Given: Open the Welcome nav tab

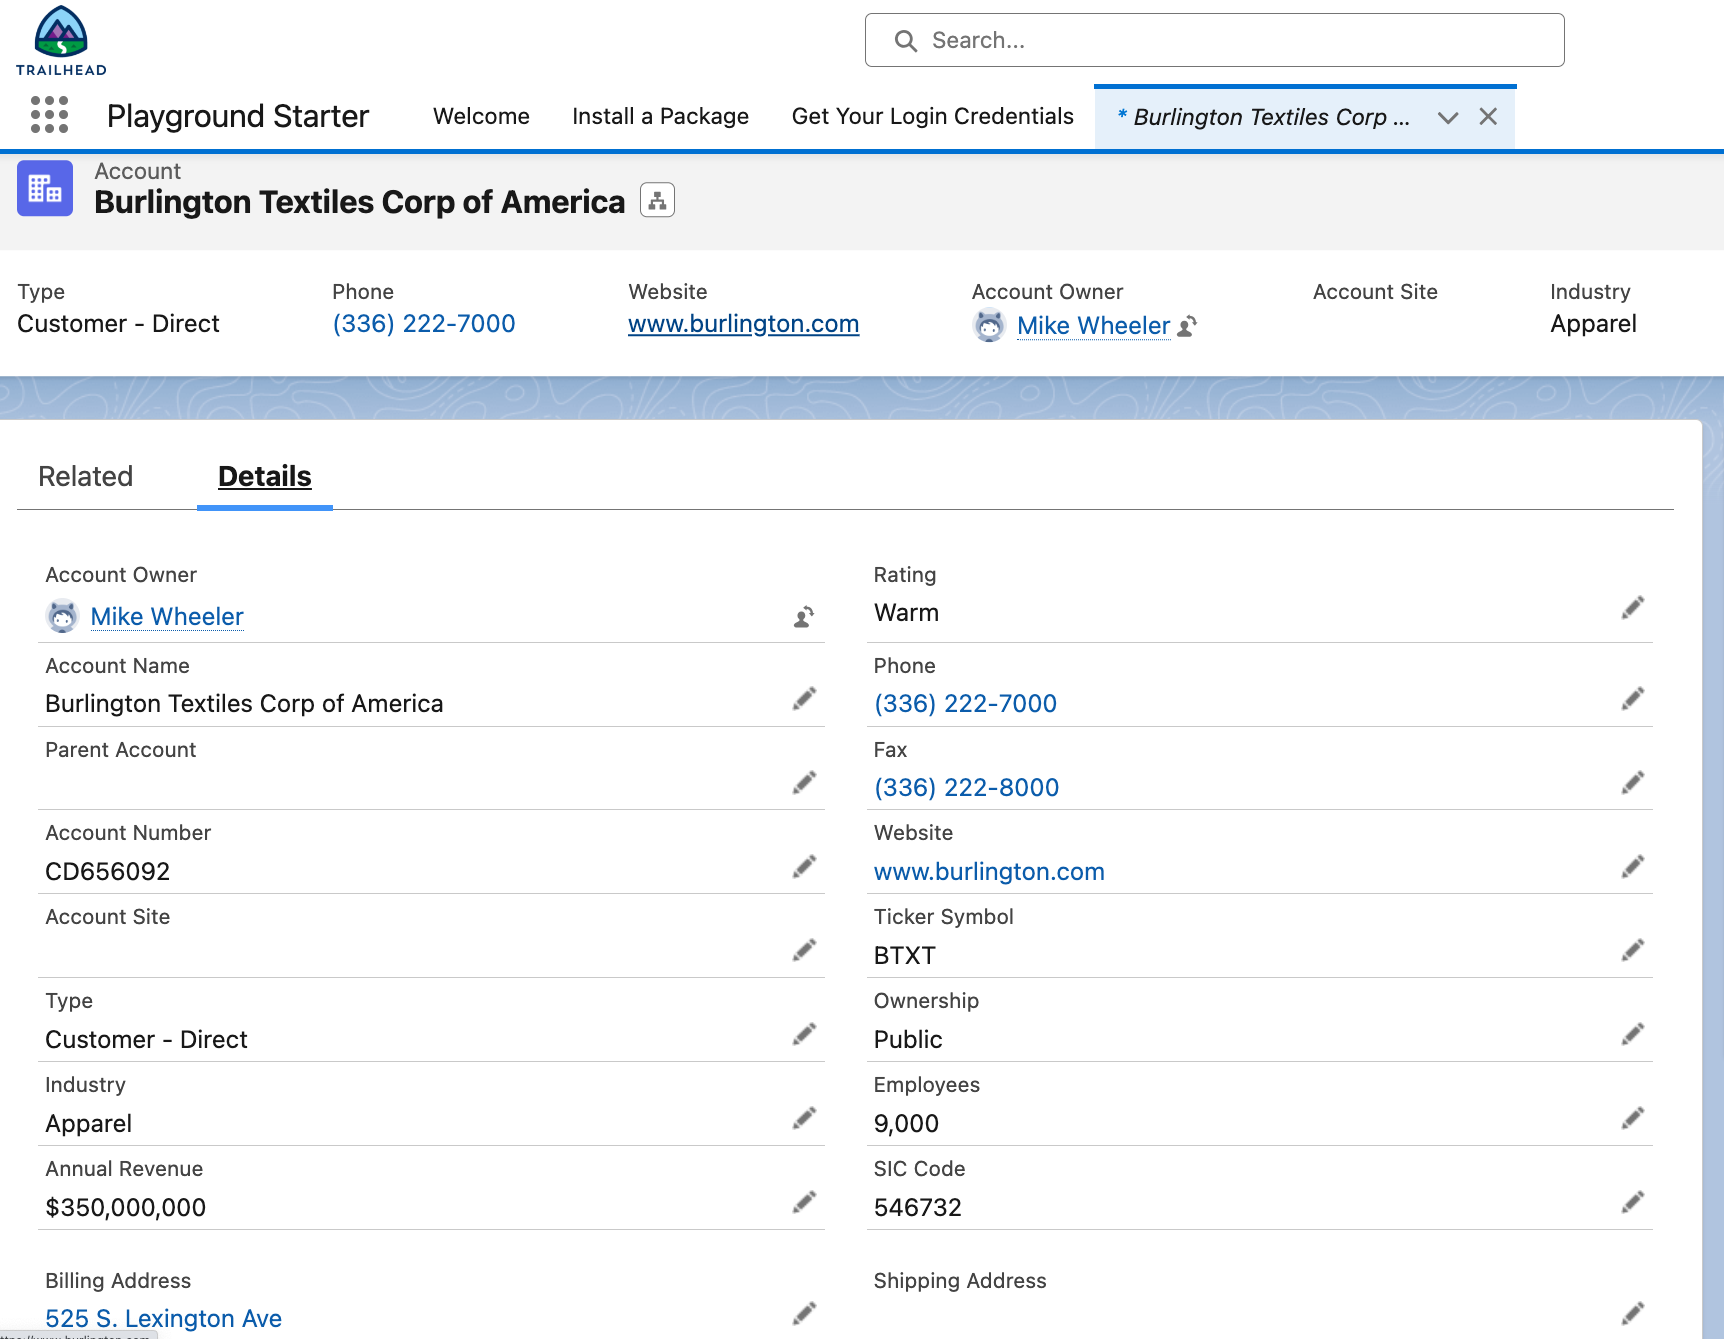Looking at the screenshot, I should tap(481, 117).
